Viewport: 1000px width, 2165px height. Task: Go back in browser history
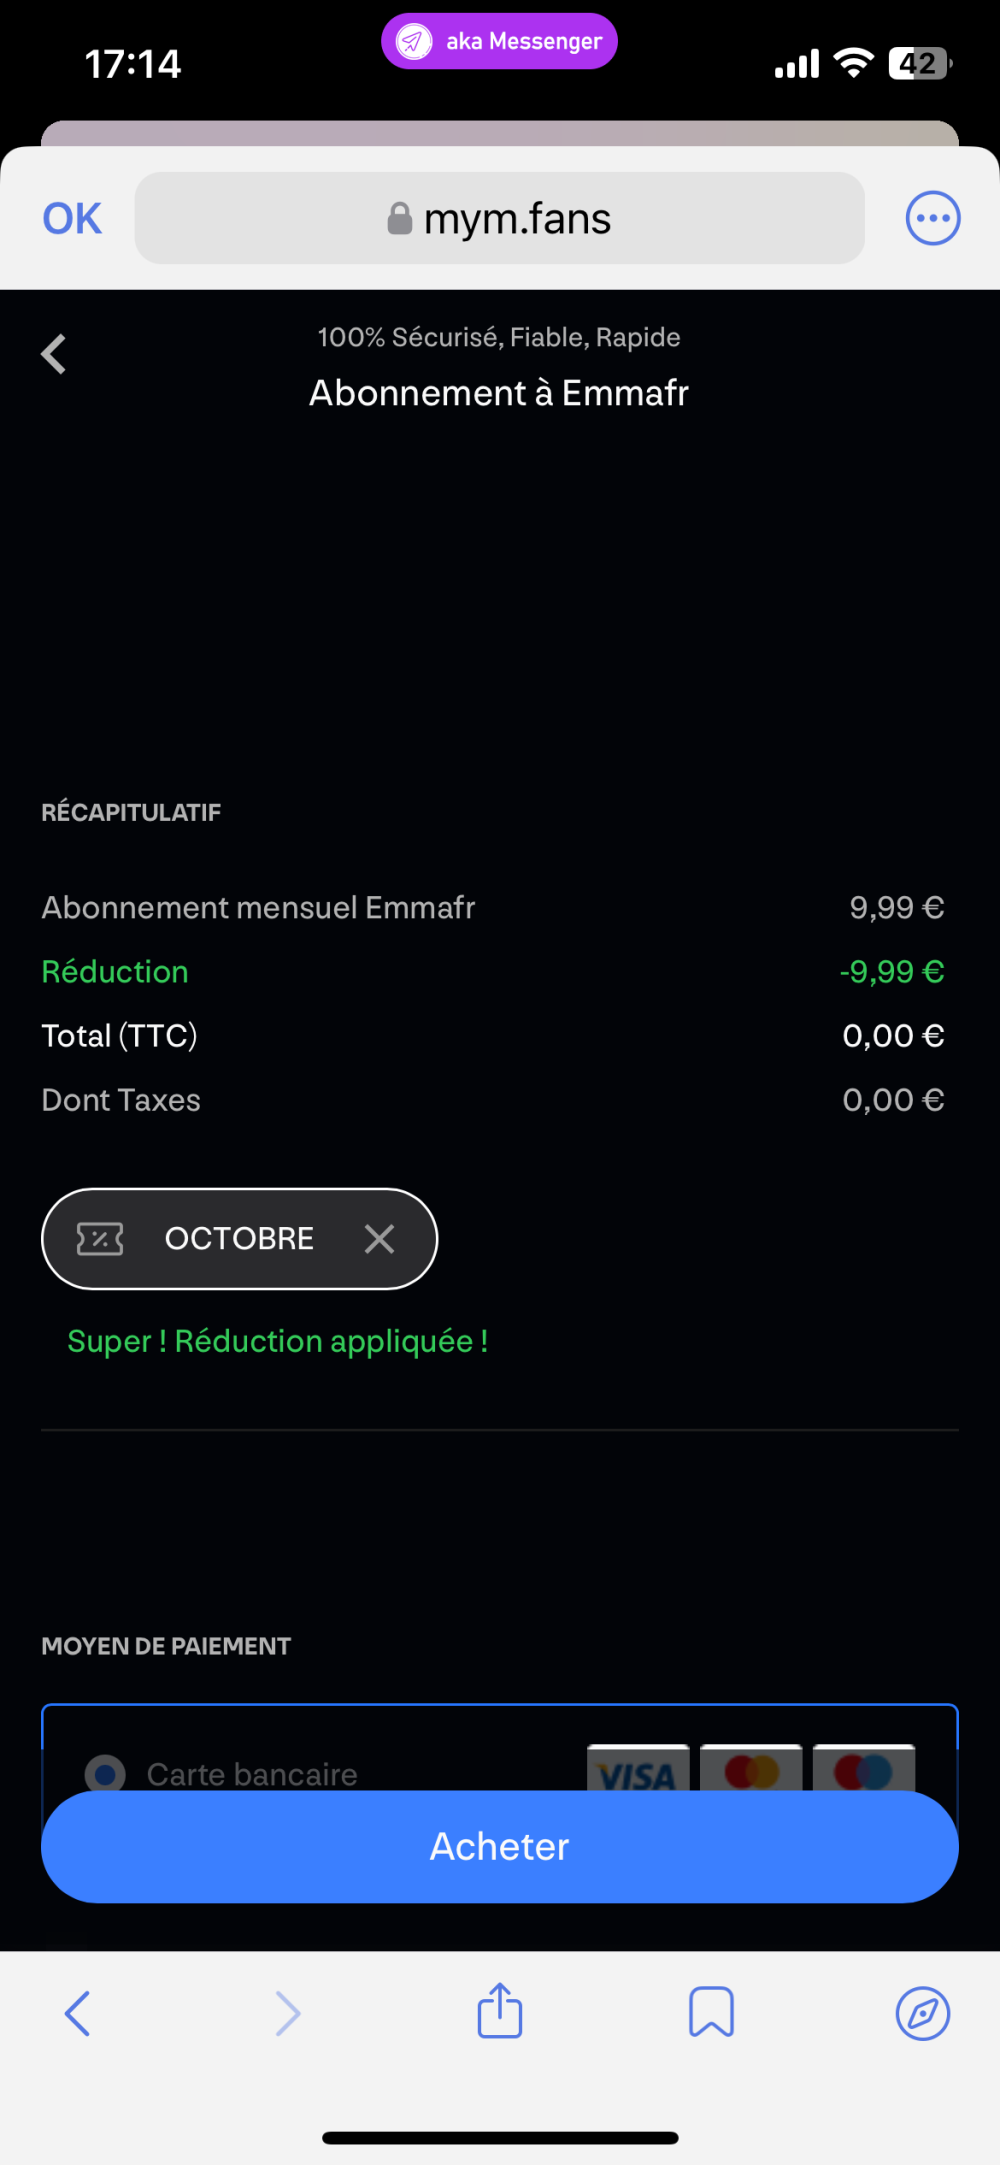click(x=77, y=2013)
